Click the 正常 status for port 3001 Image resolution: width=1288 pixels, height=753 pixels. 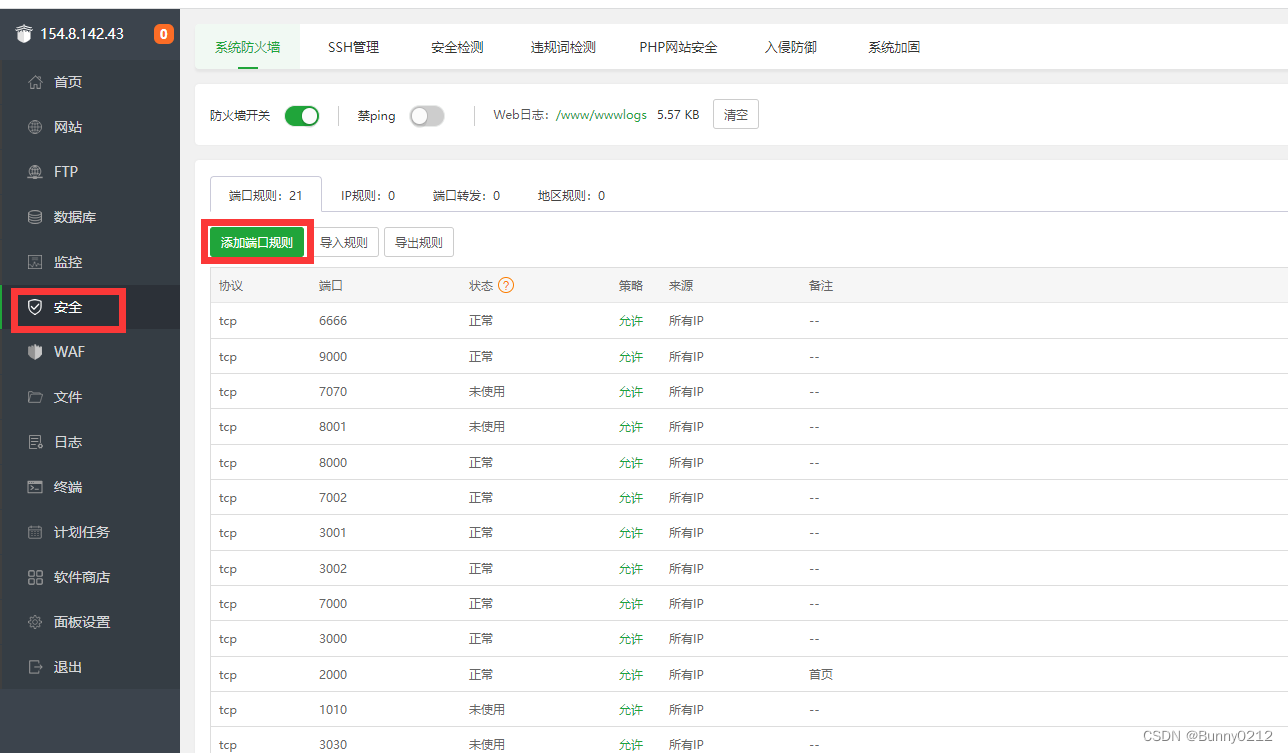point(481,533)
